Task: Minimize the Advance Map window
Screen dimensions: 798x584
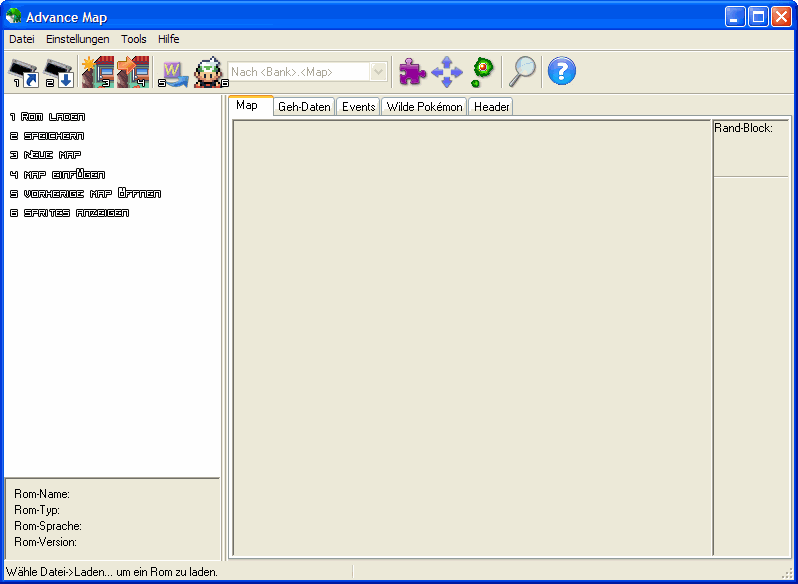Action: [x=734, y=17]
